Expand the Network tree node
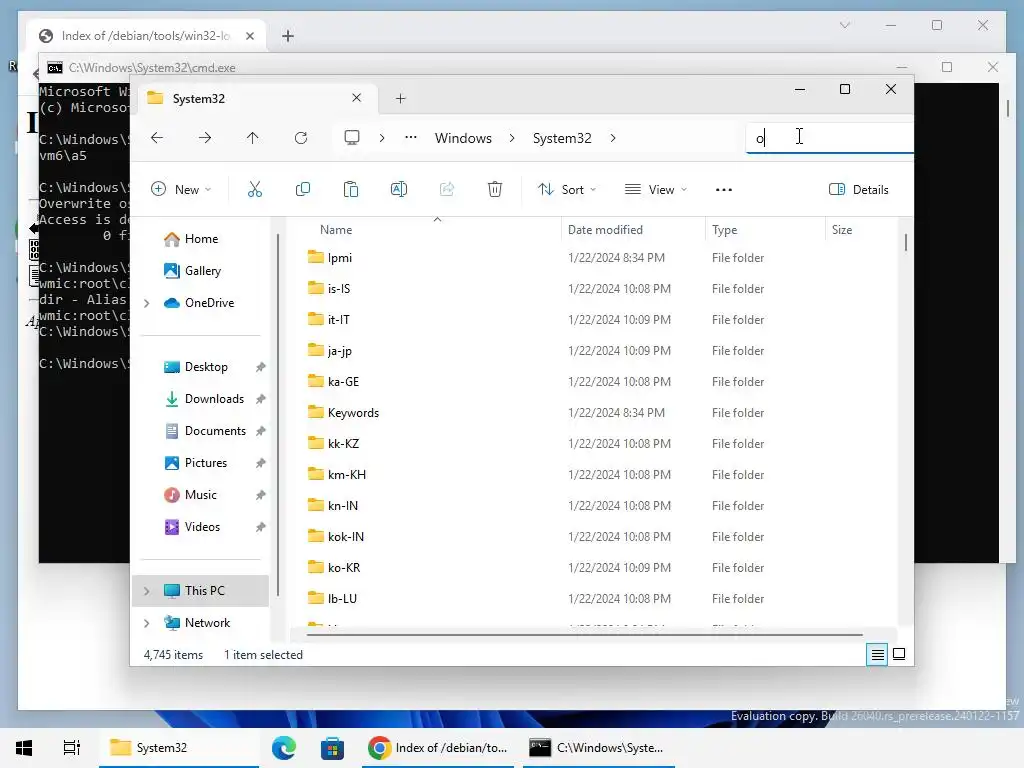The height and width of the screenshot is (768, 1024). tap(147, 623)
